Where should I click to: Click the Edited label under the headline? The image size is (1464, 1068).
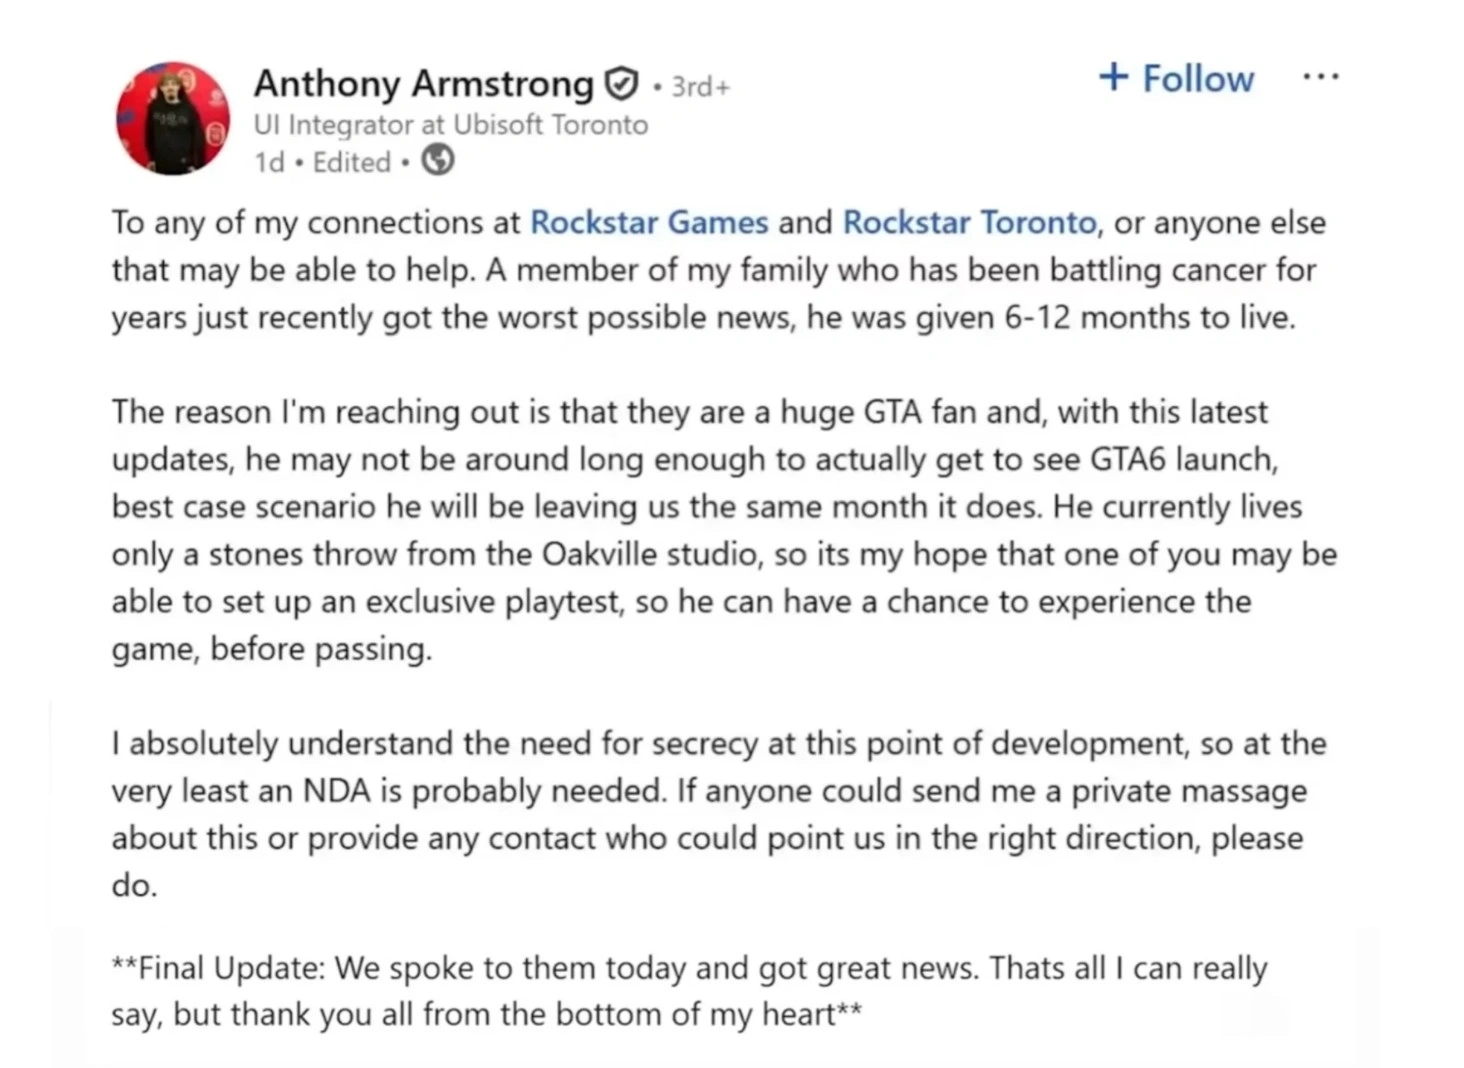[351, 162]
